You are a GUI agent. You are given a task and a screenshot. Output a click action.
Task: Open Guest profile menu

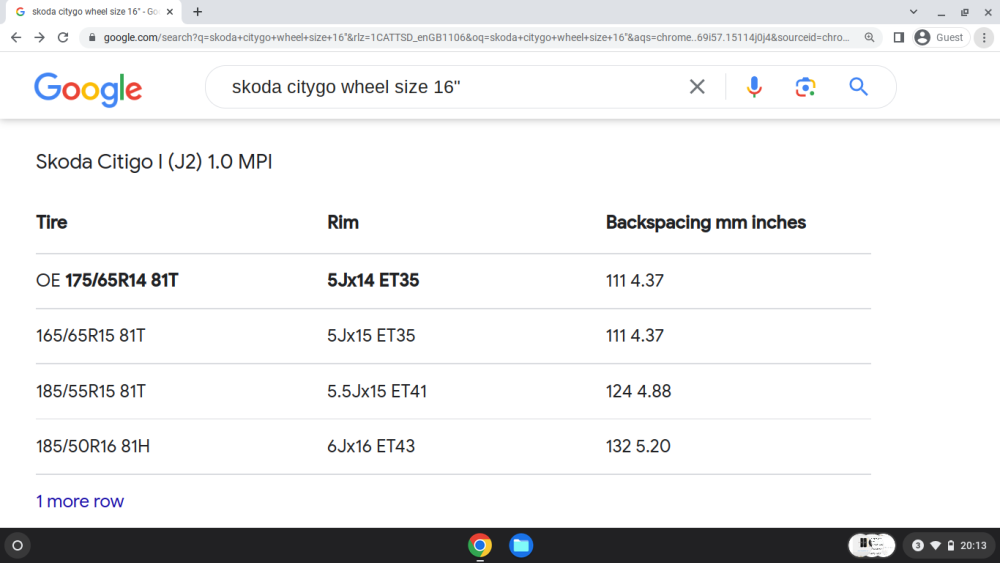(941, 38)
